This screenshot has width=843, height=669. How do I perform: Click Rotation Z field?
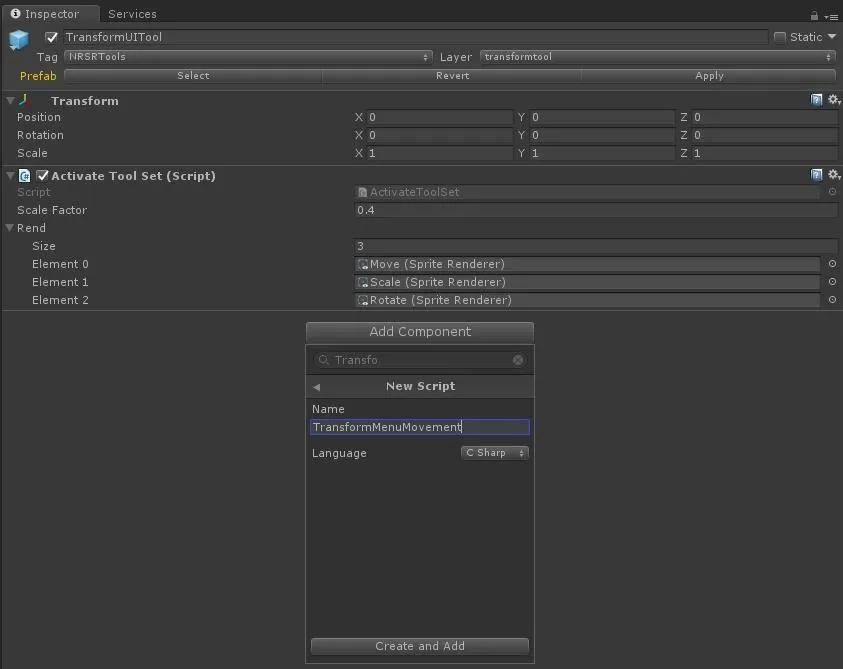(x=764, y=135)
